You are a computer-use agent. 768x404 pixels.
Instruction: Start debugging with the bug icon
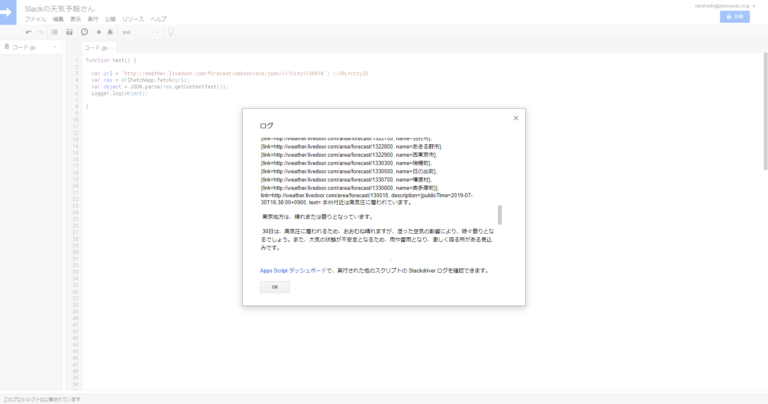click(110, 32)
